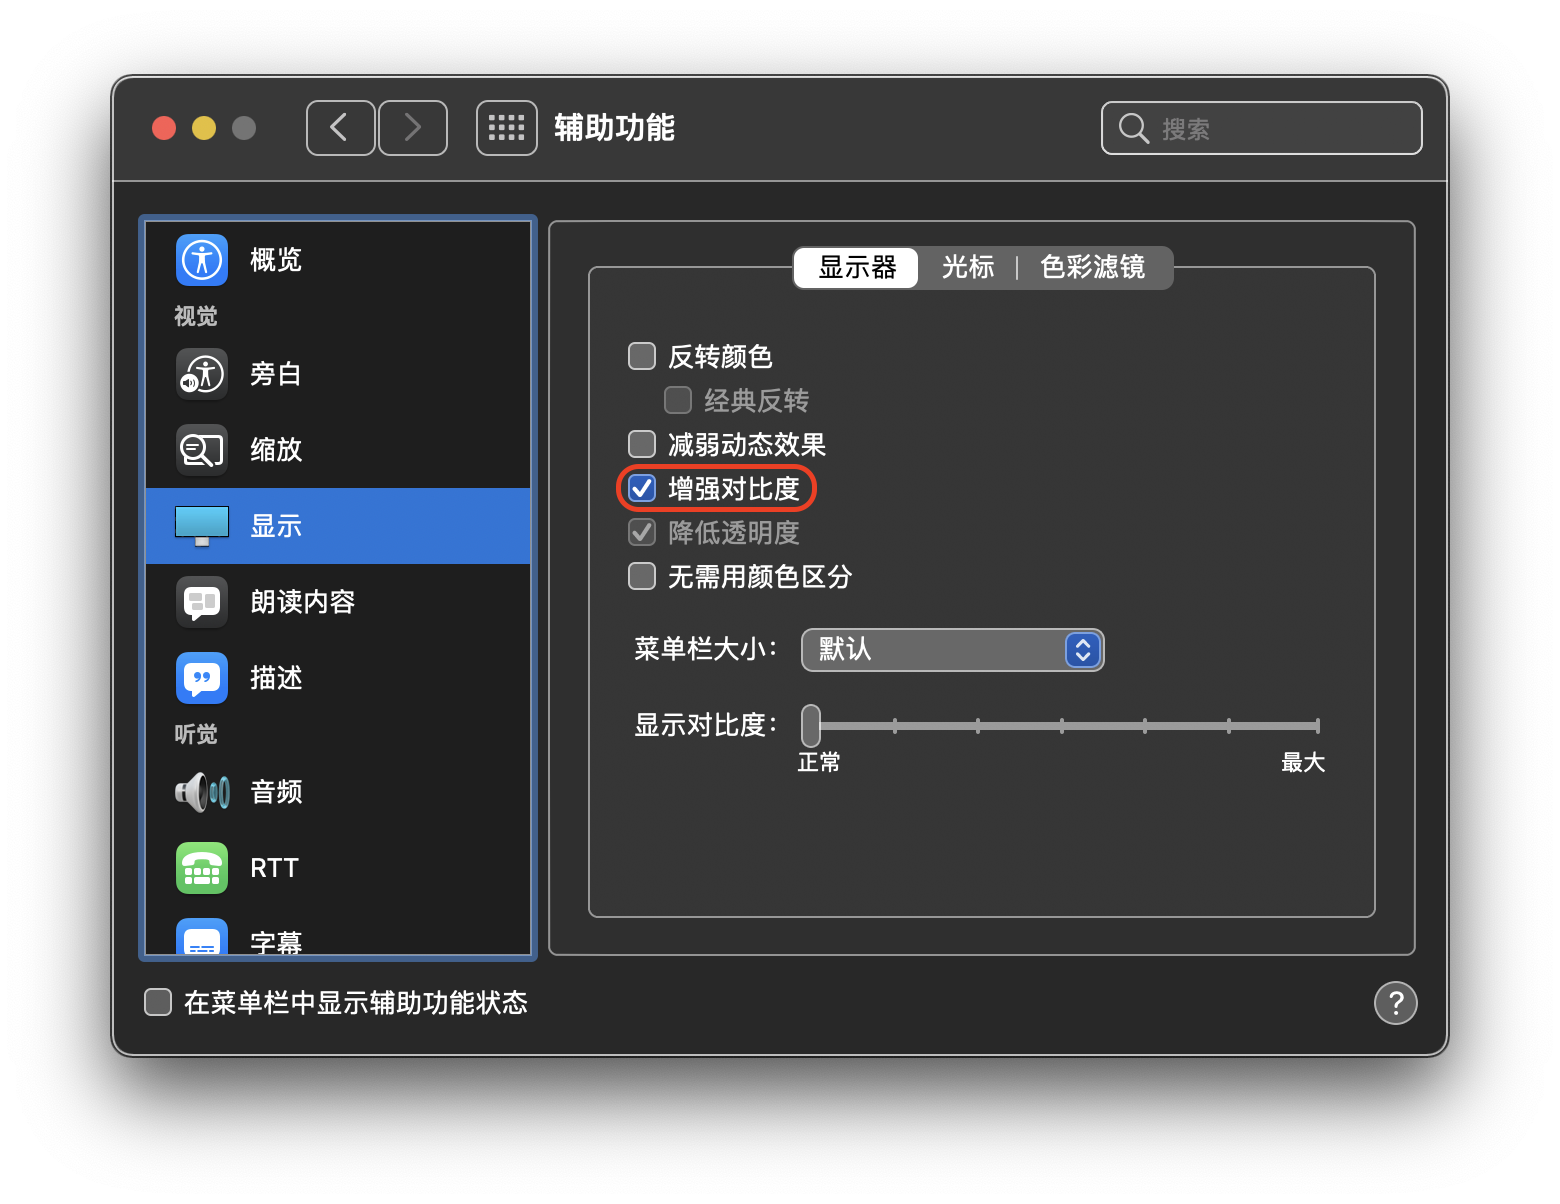Open the 描述 descriptions icon
The width and height of the screenshot is (1560, 1204).
(x=202, y=678)
